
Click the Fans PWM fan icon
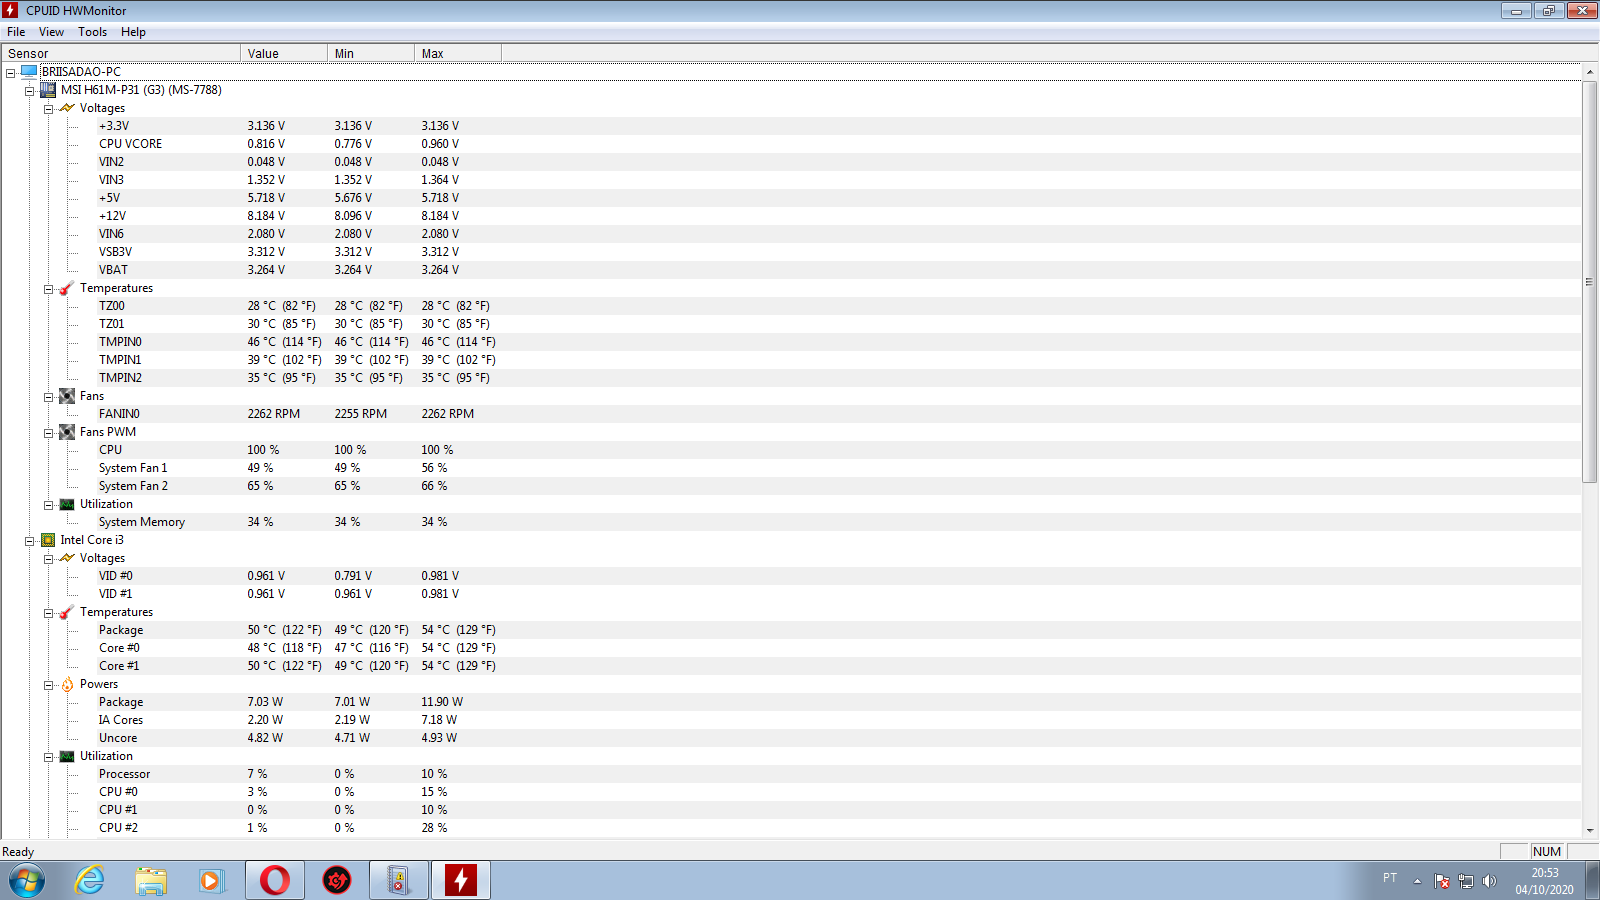pos(67,432)
